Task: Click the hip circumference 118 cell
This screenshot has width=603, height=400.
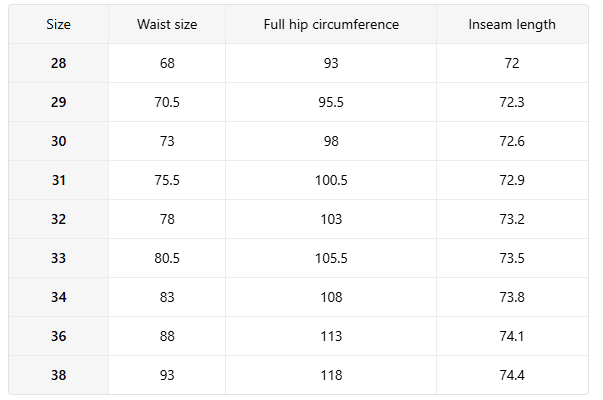Action: 331,375
